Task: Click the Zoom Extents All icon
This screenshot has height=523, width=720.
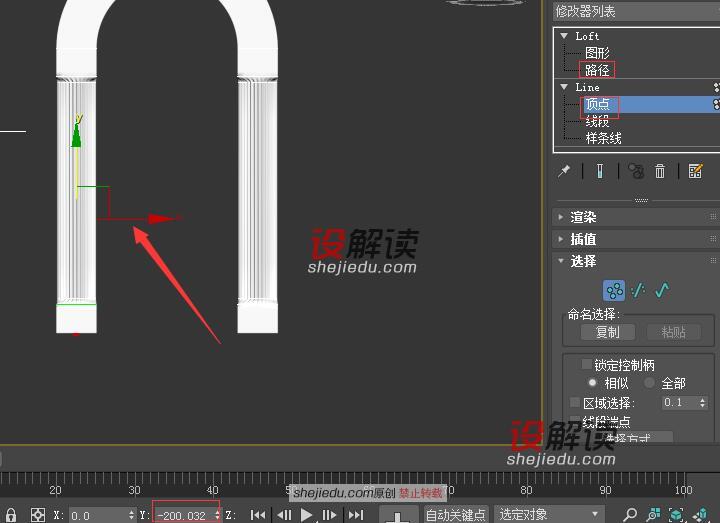Action: 700,515
